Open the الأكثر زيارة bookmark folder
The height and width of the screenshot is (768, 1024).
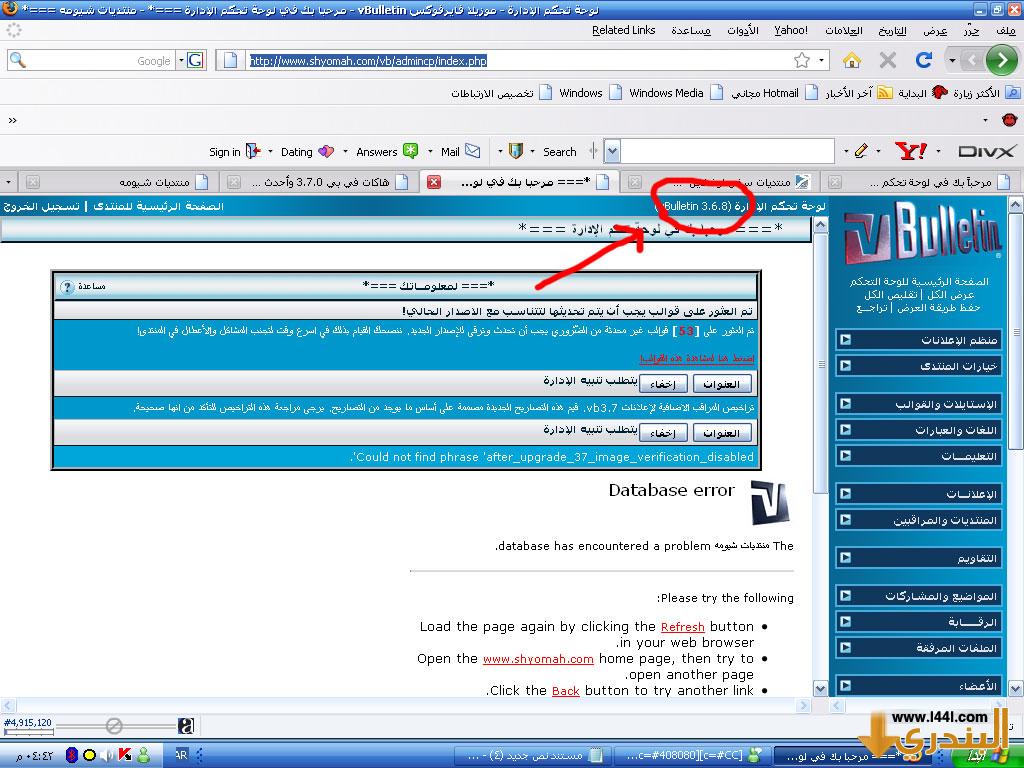point(984,93)
